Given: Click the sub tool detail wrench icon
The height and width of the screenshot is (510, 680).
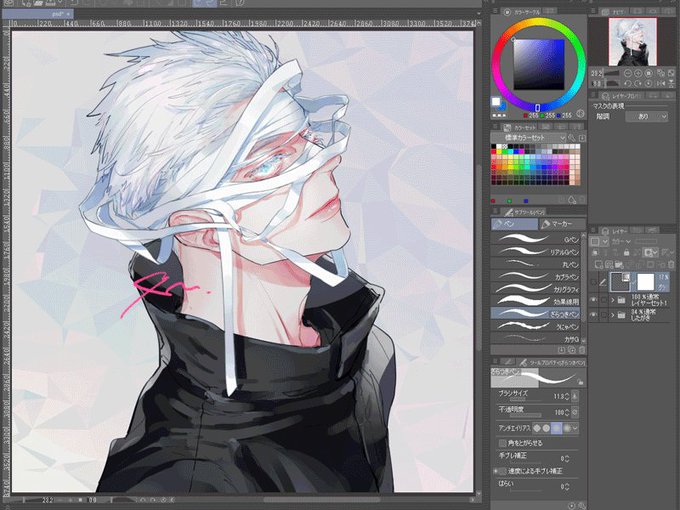Looking at the screenshot, I should click(x=582, y=506).
